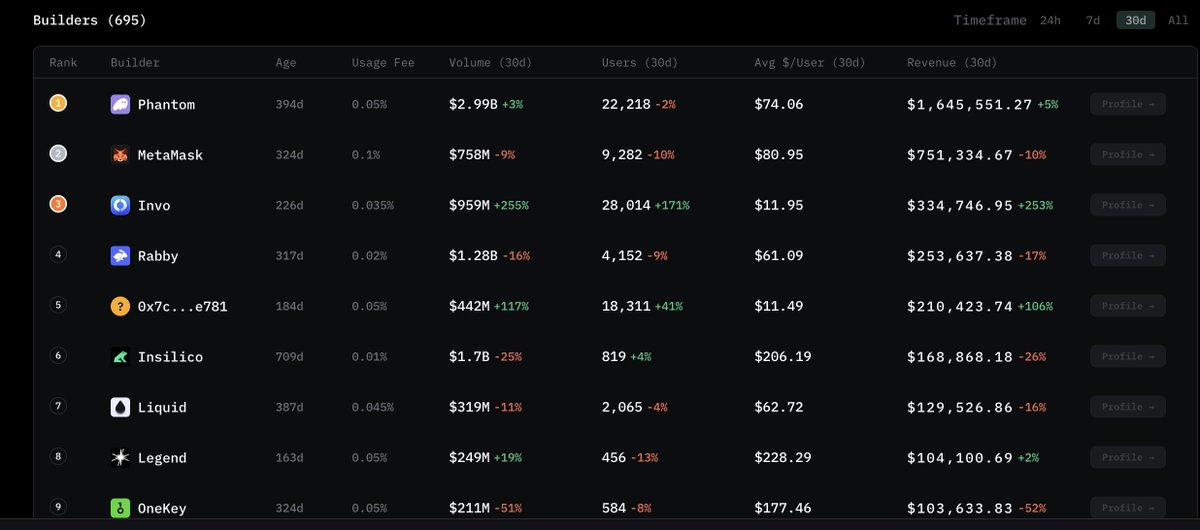Sort by Revenue (30d) column header

tap(952, 63)
